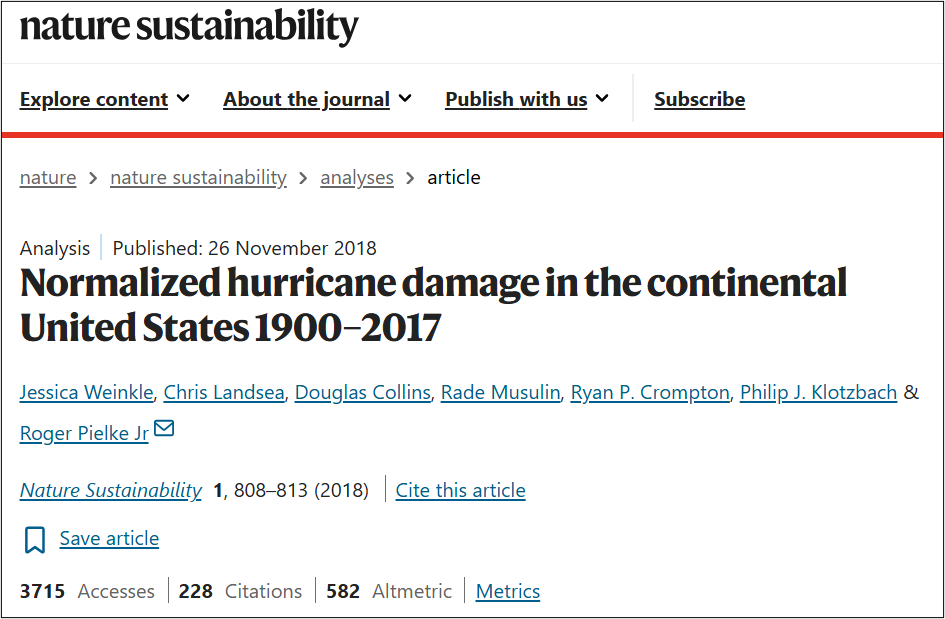This screenshot has height=619, width=945.
Task: Expand the Explore content dropdown
Action: pyautogui.click(x=105, y=99)
